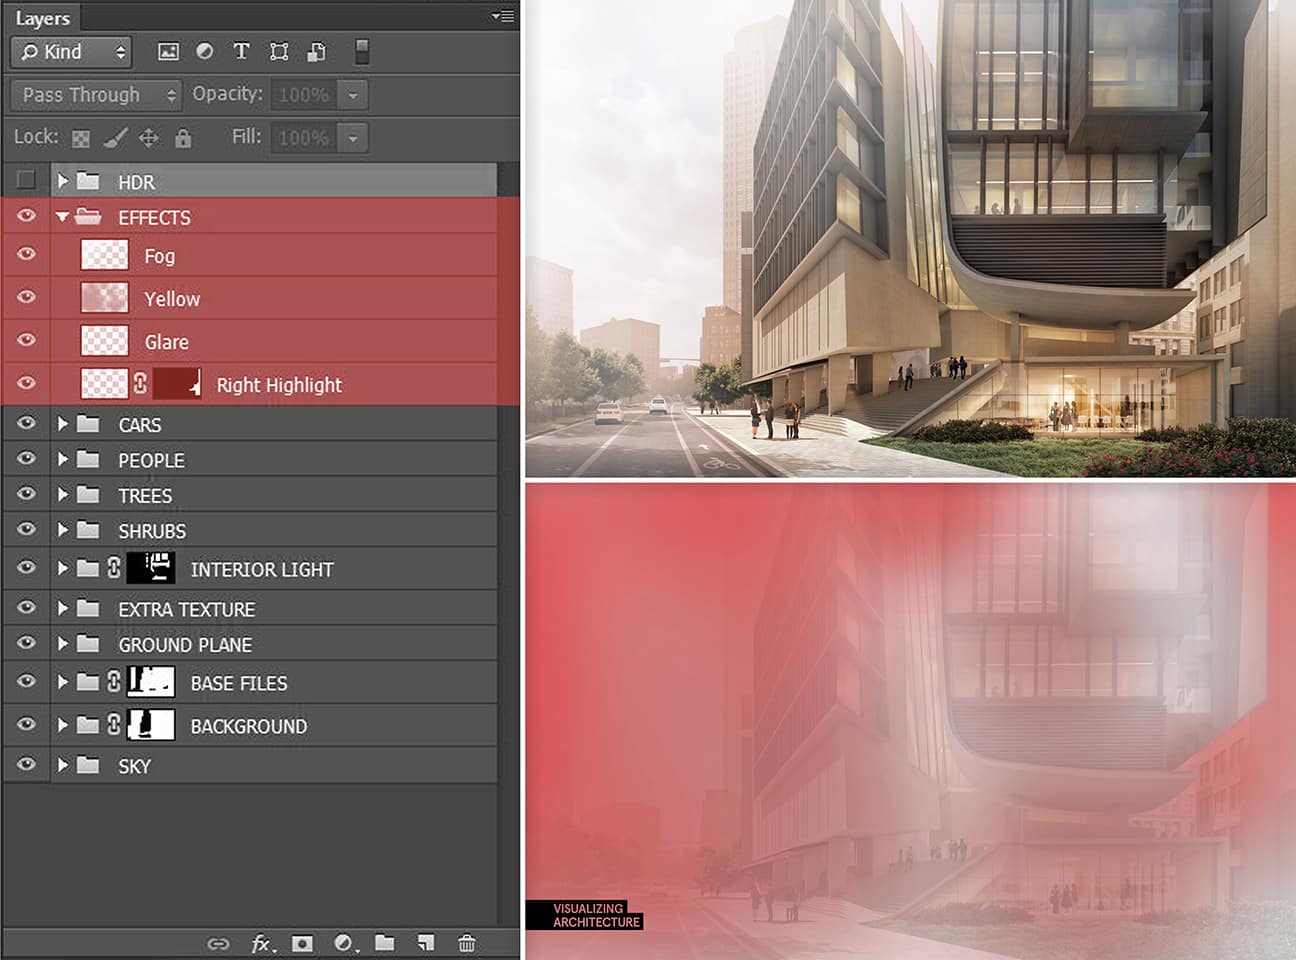The height and width of the screenshot is (960, 1296).
Task: Expand the SKY group
Action: click(x=63, y=765)
